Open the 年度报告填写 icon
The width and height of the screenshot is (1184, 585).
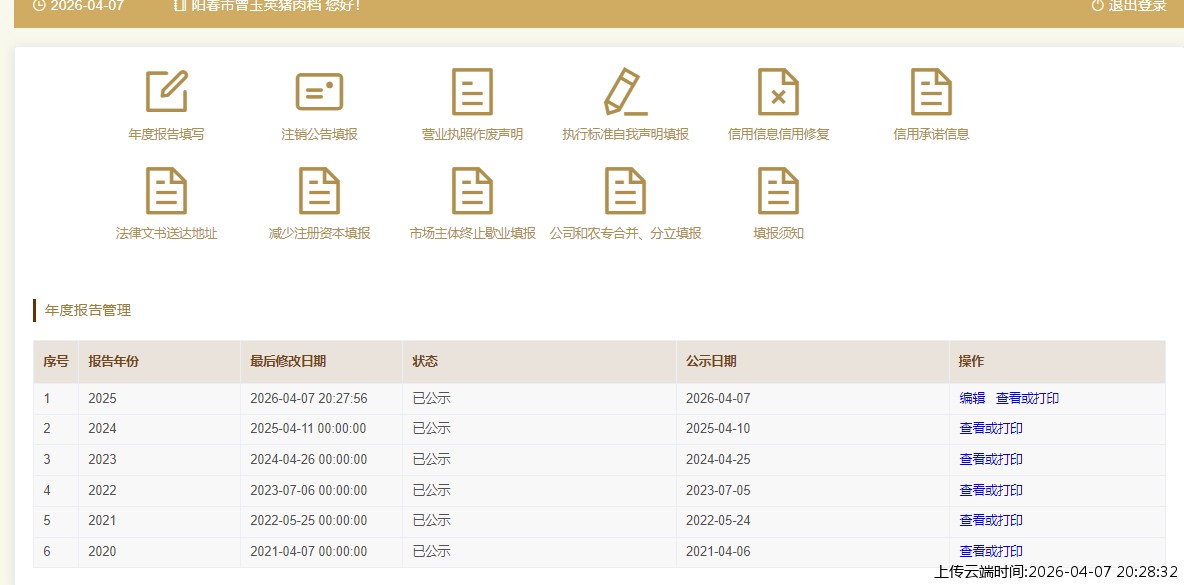tap(166, 93)
